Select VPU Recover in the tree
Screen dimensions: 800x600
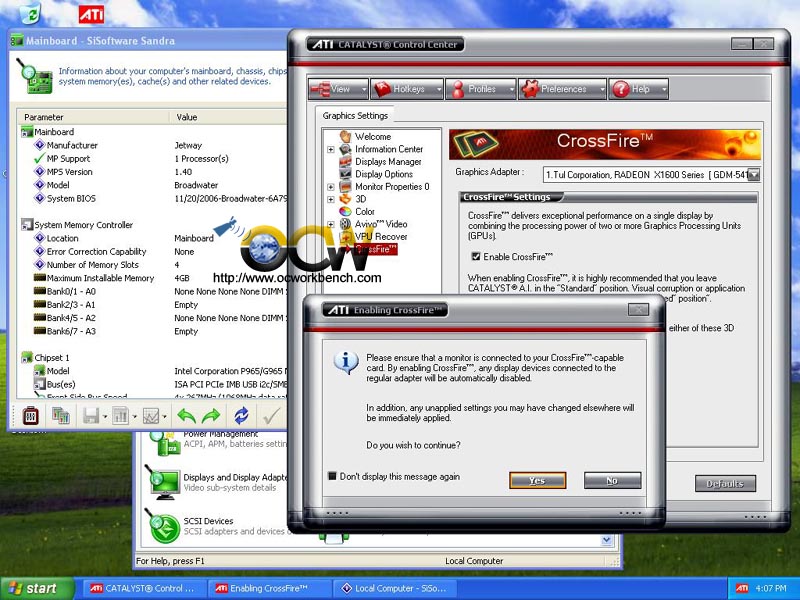pyautogui.click(x=381, y=236)
